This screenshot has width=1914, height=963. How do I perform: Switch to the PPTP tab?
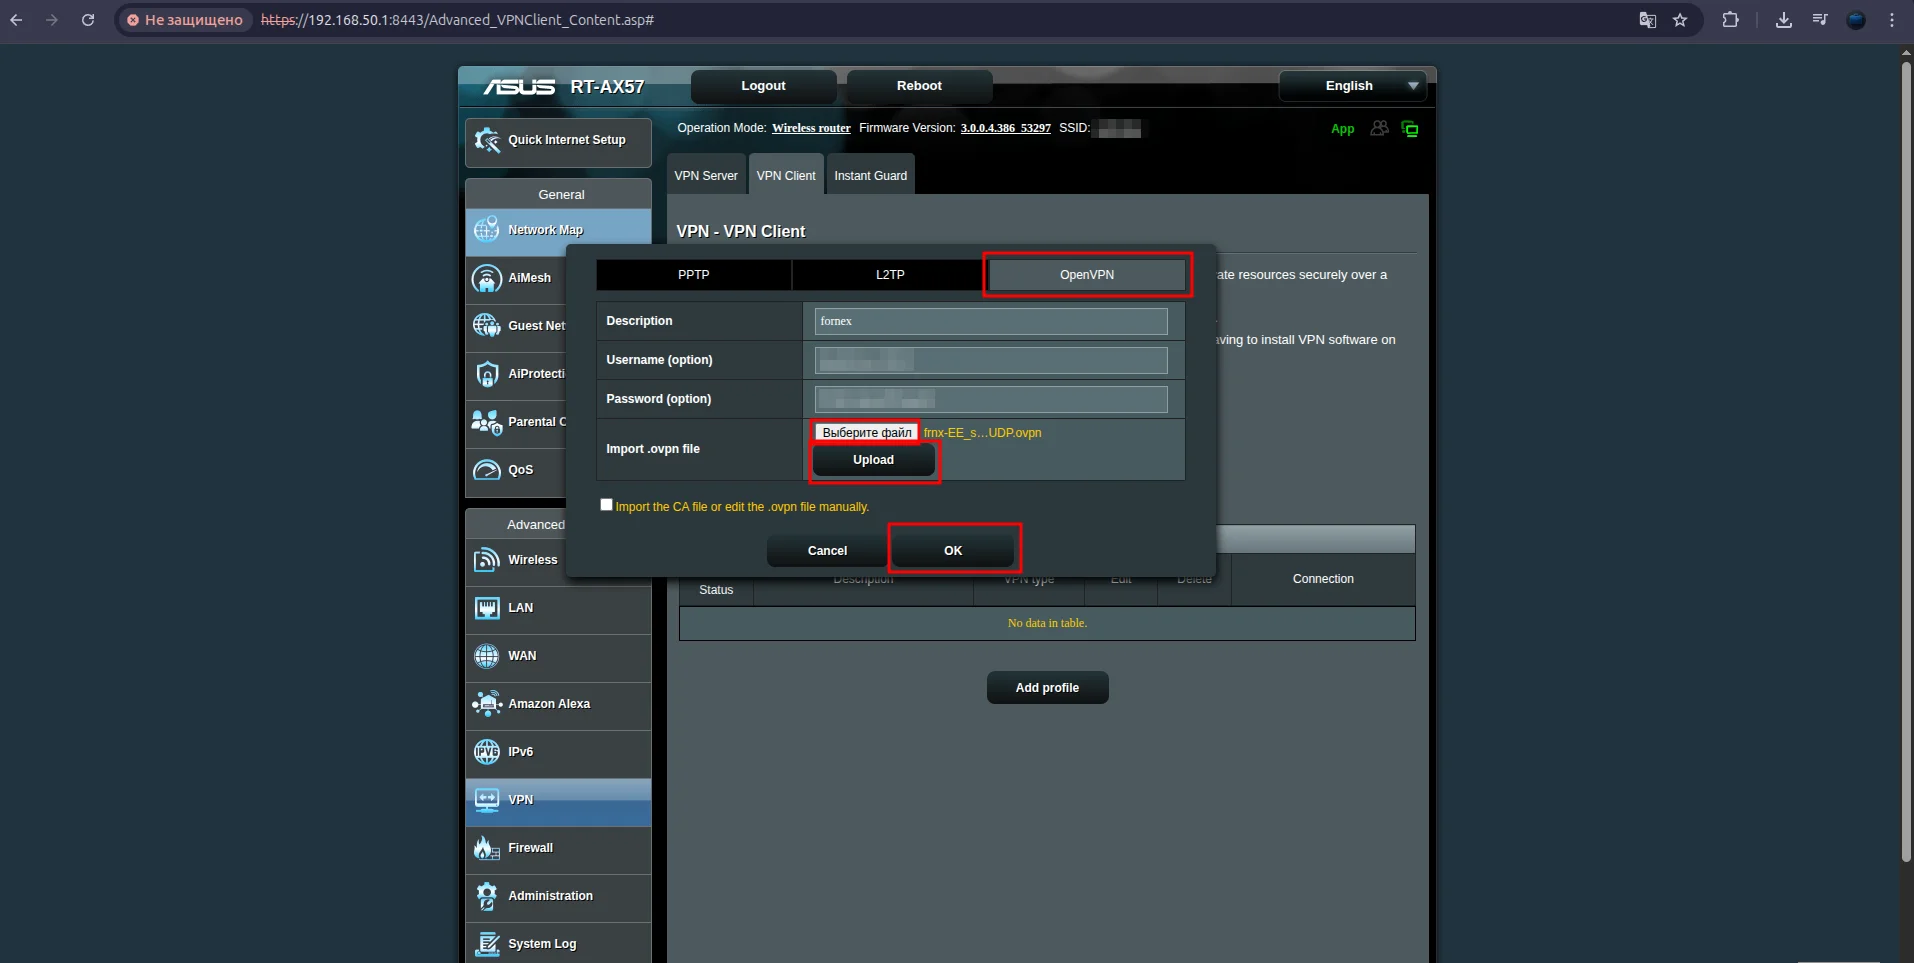click(x=693, y=275)
